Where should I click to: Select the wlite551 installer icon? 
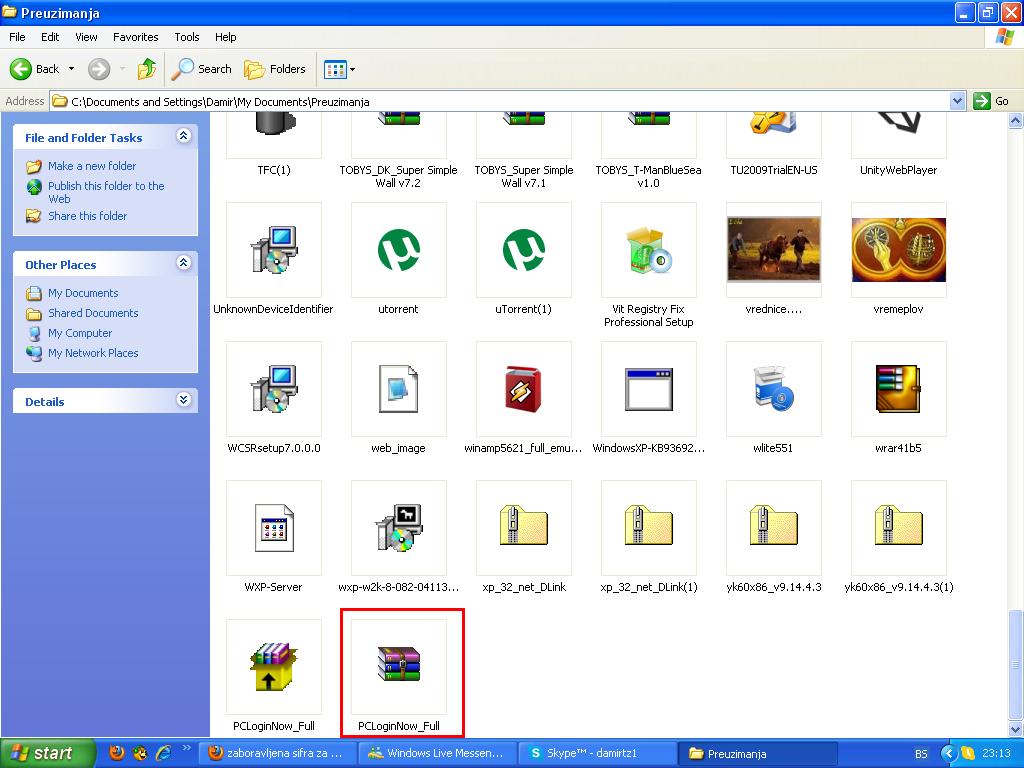774,389
